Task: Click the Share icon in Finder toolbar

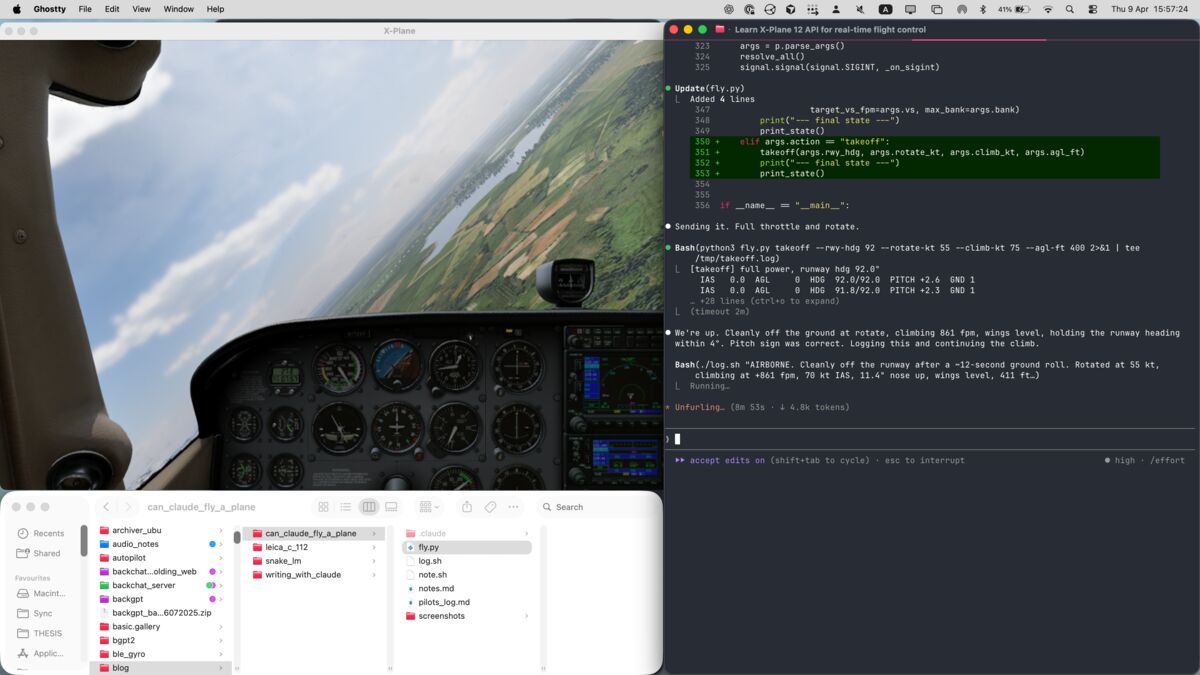Action: point(467,507)
